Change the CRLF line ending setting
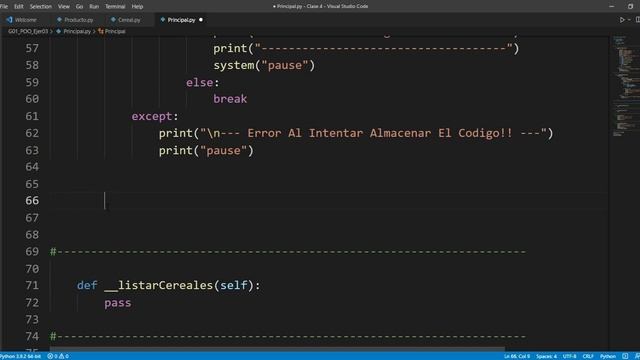 [x=588, y=356]
